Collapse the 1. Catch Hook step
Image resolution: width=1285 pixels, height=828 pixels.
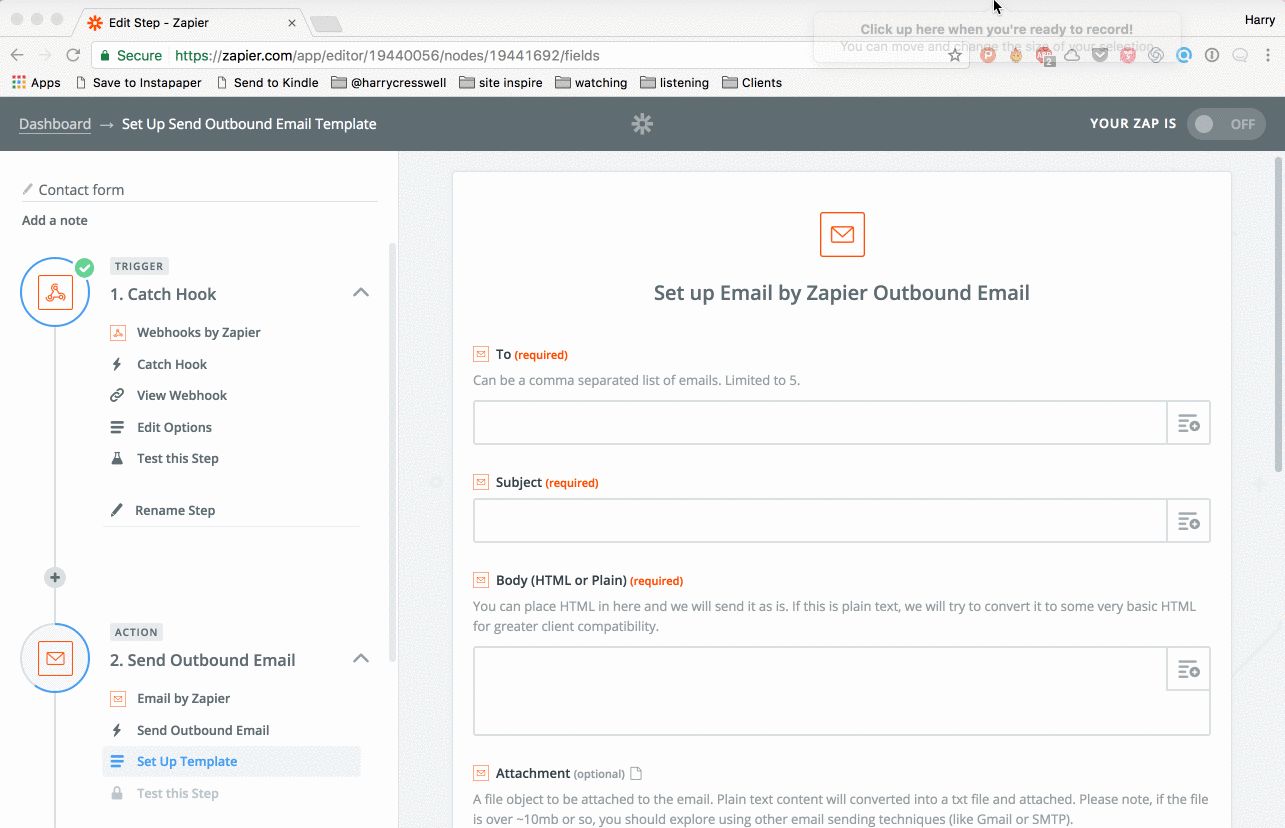click(x=361, y=293)
